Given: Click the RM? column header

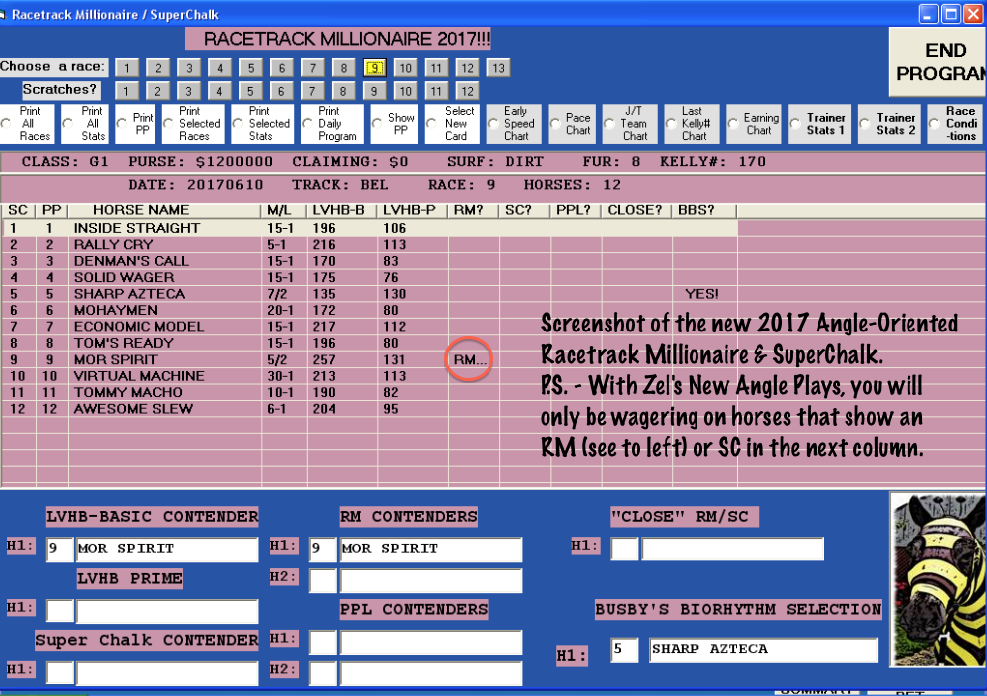Looking at the screenshot, I should pyautogui.click(x=473, y=210).
